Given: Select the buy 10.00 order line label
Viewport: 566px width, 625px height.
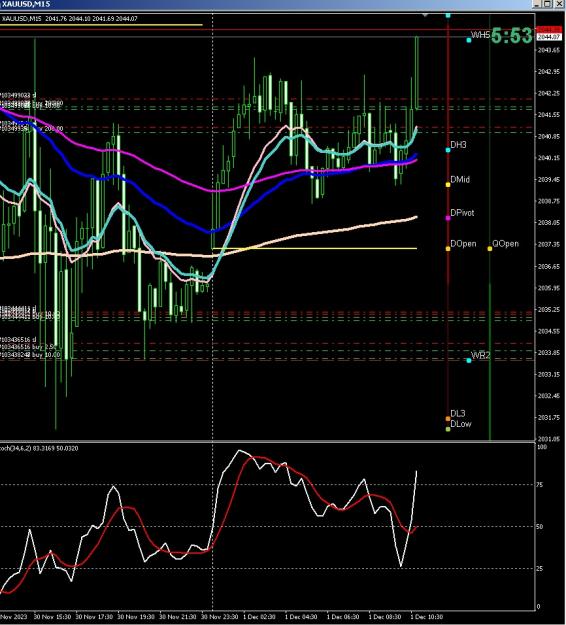Looking at the screenshot, I should pos(45,355).
